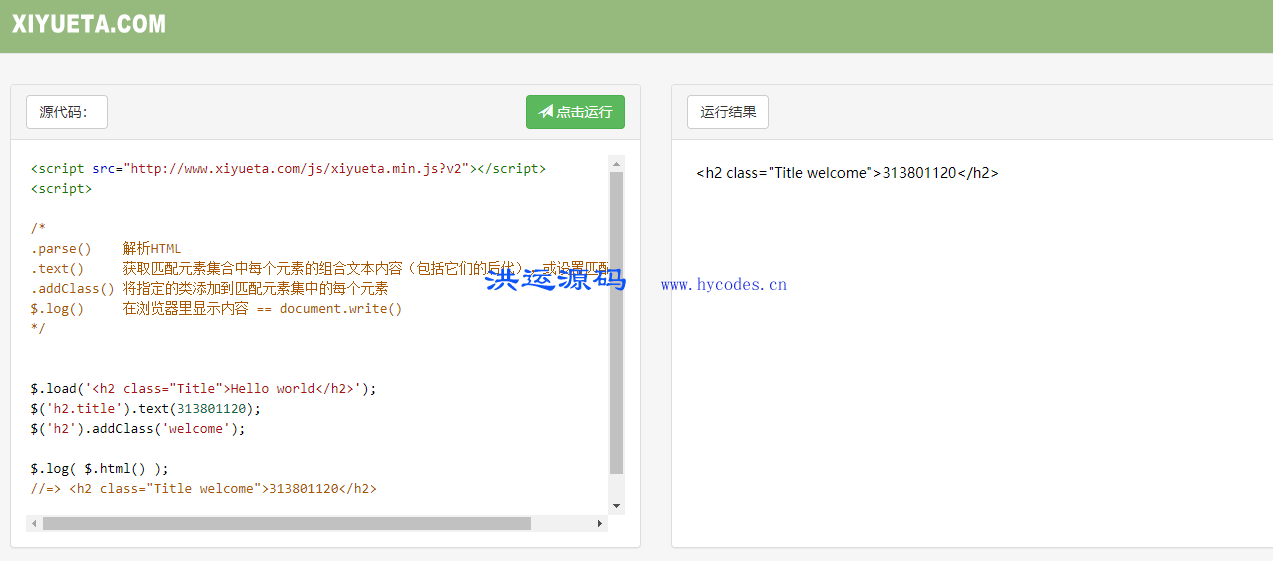
Task: Place cursor on the script src line
Action: pyautogui.click(x=288, y=168)
